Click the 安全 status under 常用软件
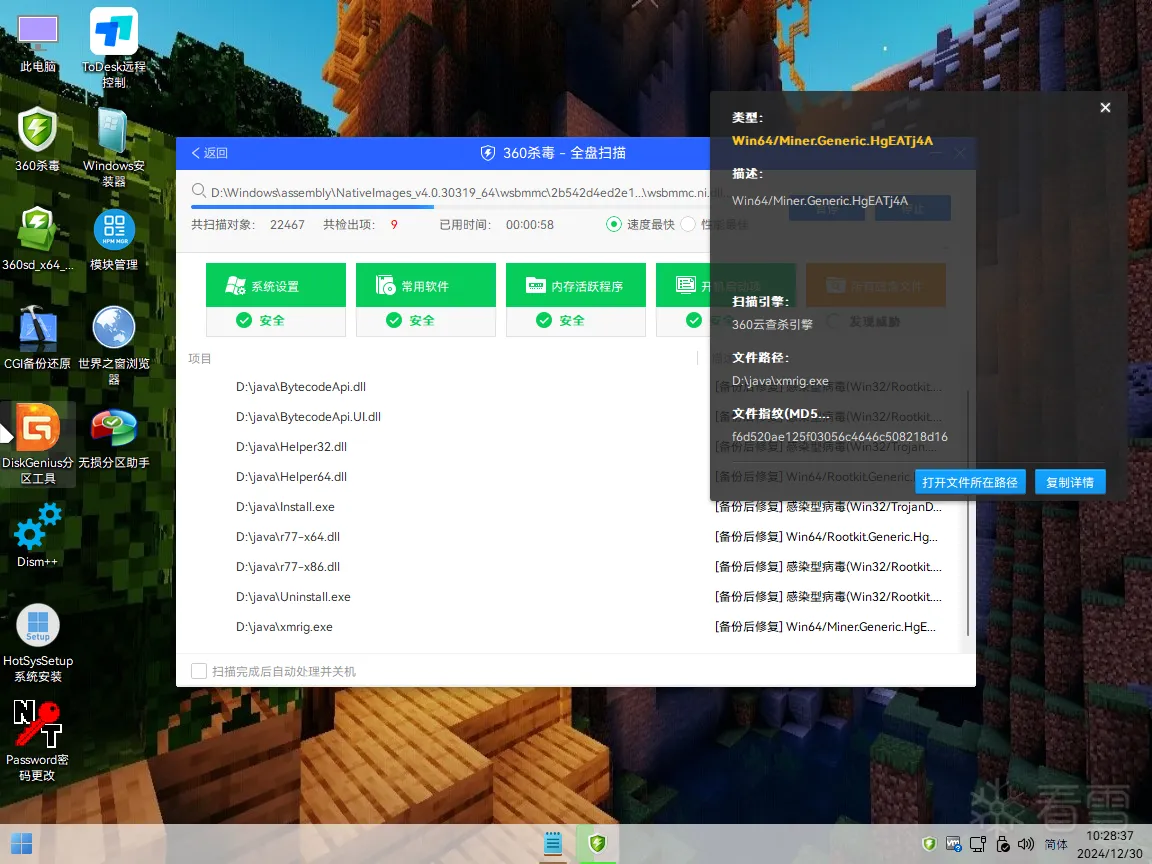This screenshot has height=864, width=1152. pos(411,320)
